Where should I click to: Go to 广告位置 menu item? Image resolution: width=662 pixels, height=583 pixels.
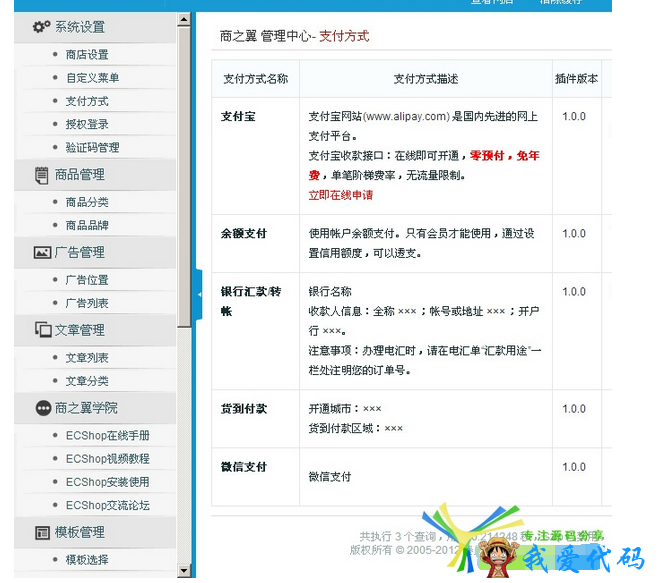pos(87,279)
